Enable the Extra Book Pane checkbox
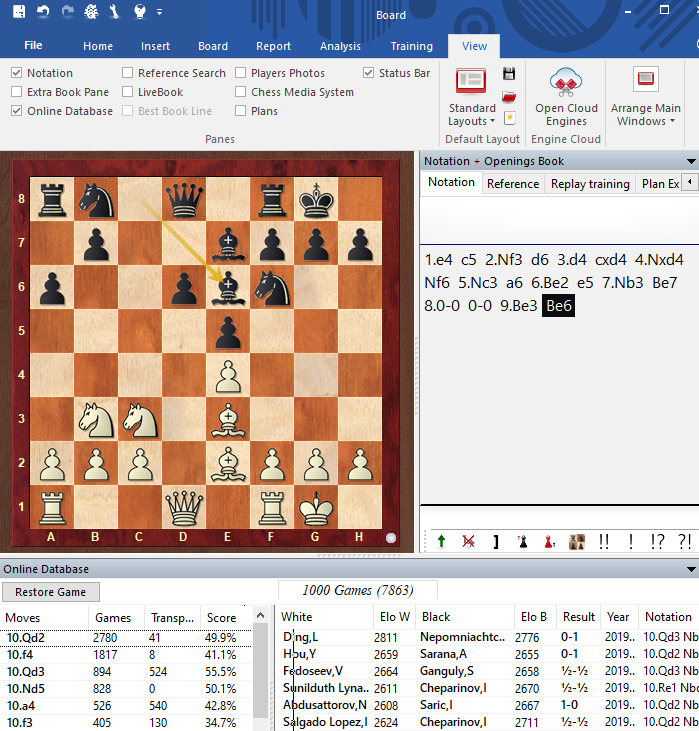The height and width of the screenshot is (731, 699). point(17,92)
